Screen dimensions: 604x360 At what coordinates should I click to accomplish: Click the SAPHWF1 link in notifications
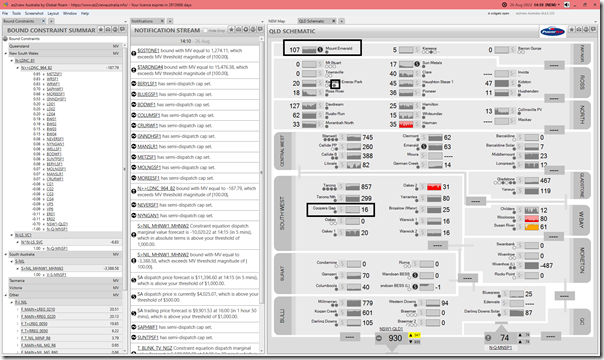tap(148, 327)
